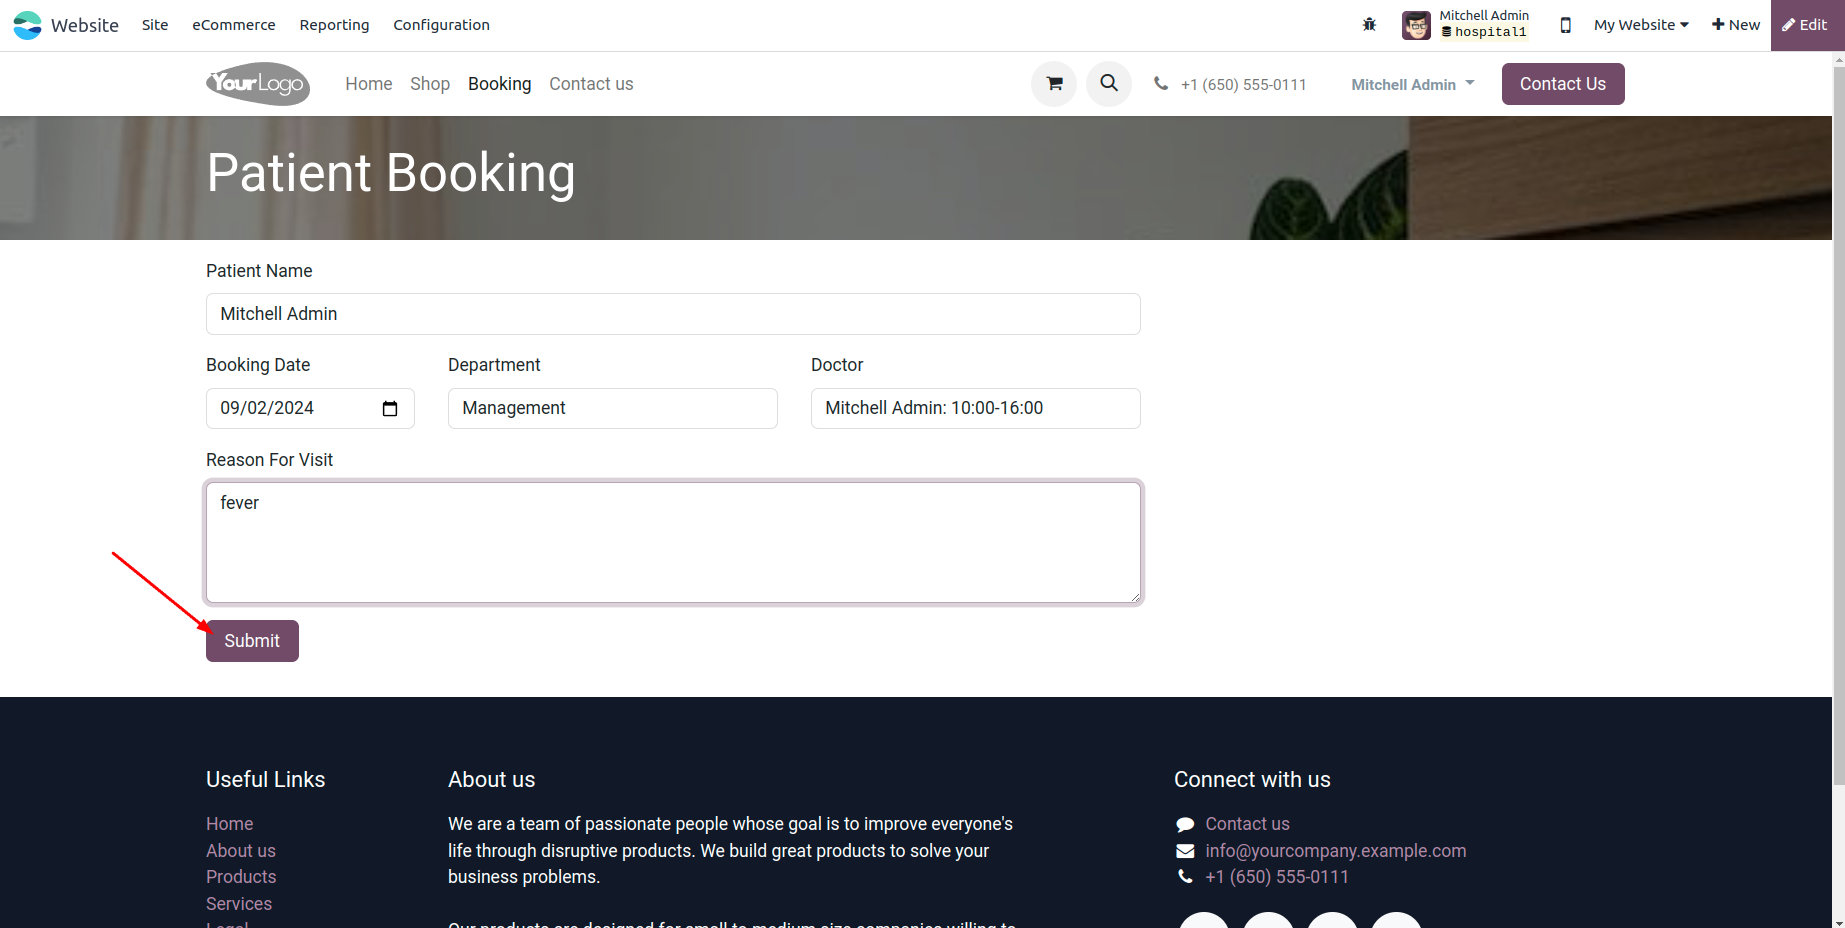
Task: Expand the My Website switcher
Action: (x=1641, y=25)
